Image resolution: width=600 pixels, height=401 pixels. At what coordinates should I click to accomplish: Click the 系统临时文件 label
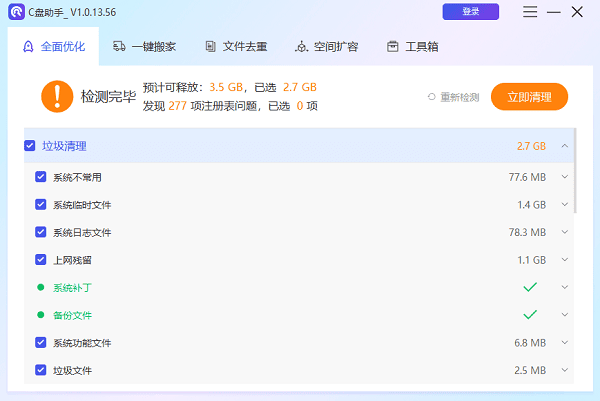[82, 205]
